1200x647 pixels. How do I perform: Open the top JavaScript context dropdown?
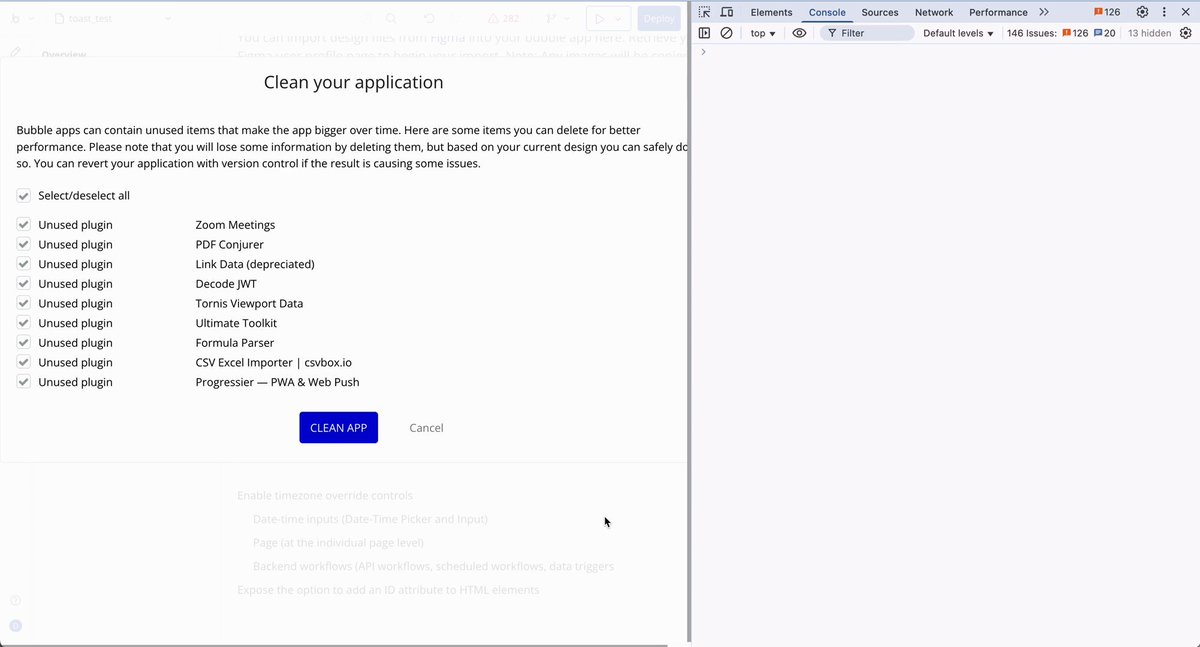(x=763, y=33)
